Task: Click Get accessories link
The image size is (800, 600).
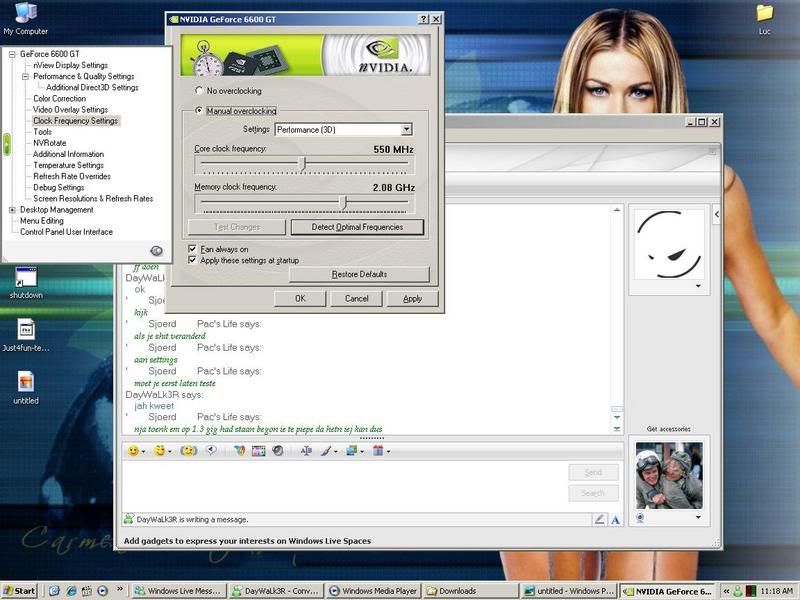Action: click(x=668, y=429)
